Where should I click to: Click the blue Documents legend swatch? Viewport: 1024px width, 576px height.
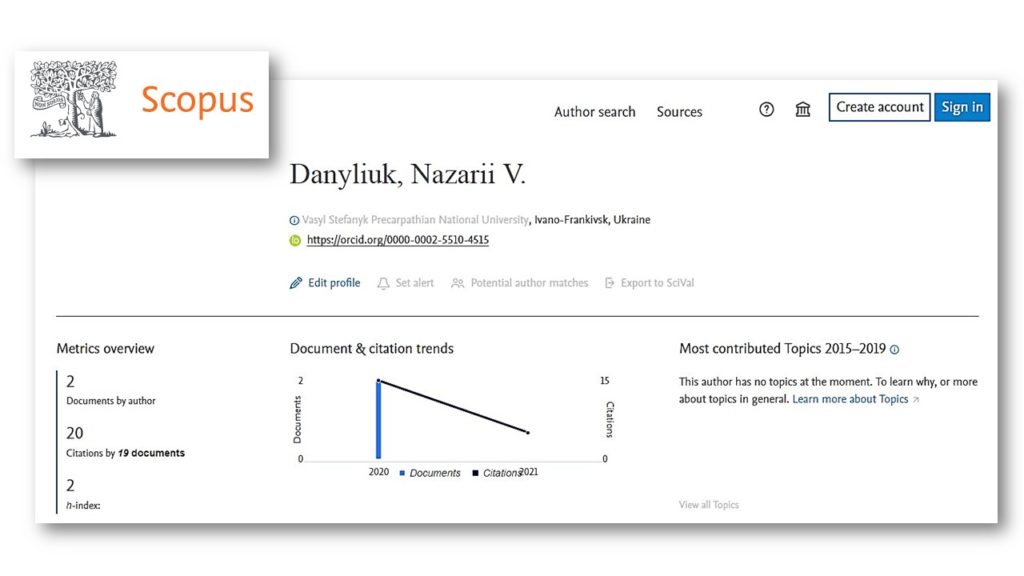click(402, 473)
